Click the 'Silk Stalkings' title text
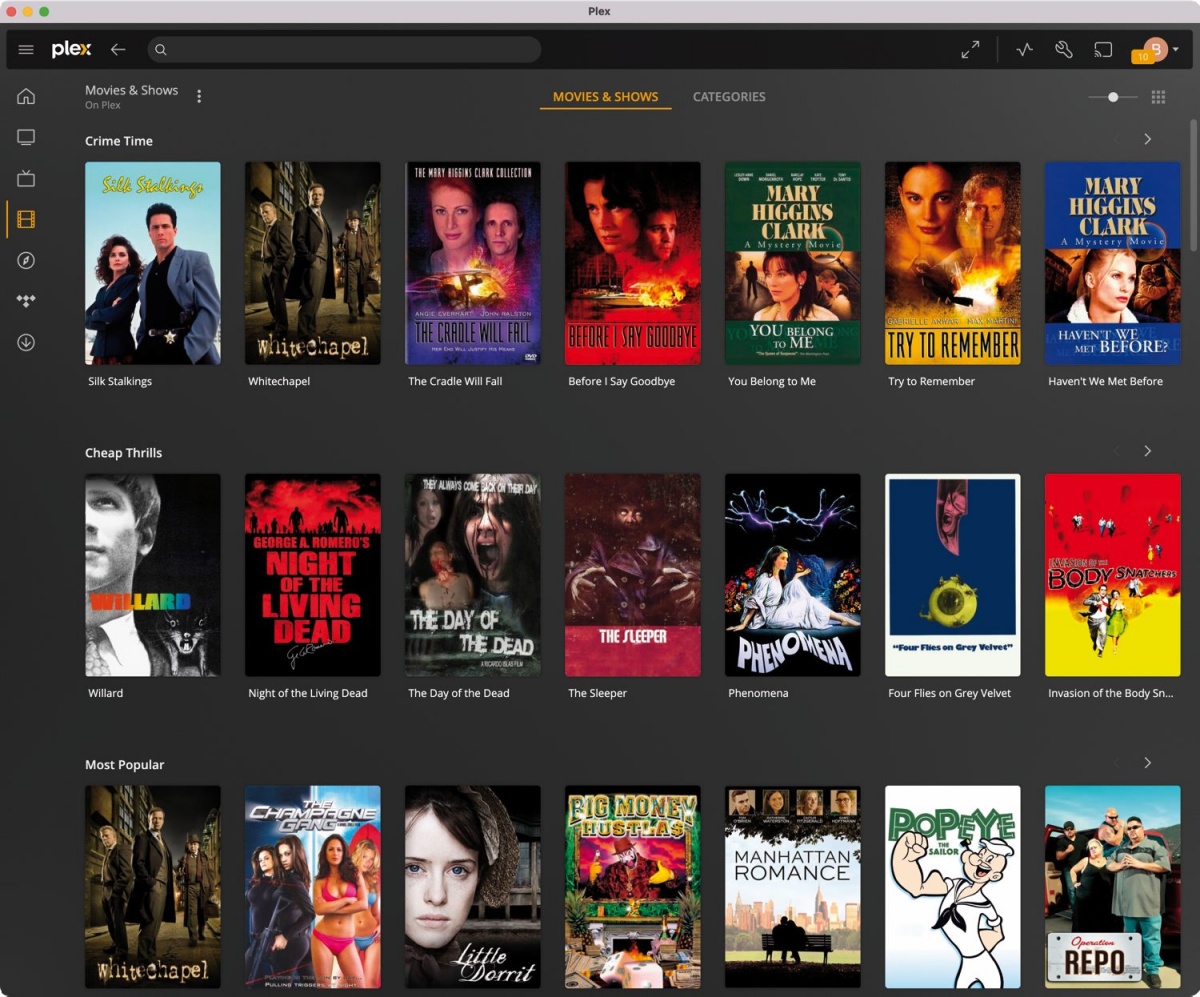1200x997 pixels. click(120, 381)
